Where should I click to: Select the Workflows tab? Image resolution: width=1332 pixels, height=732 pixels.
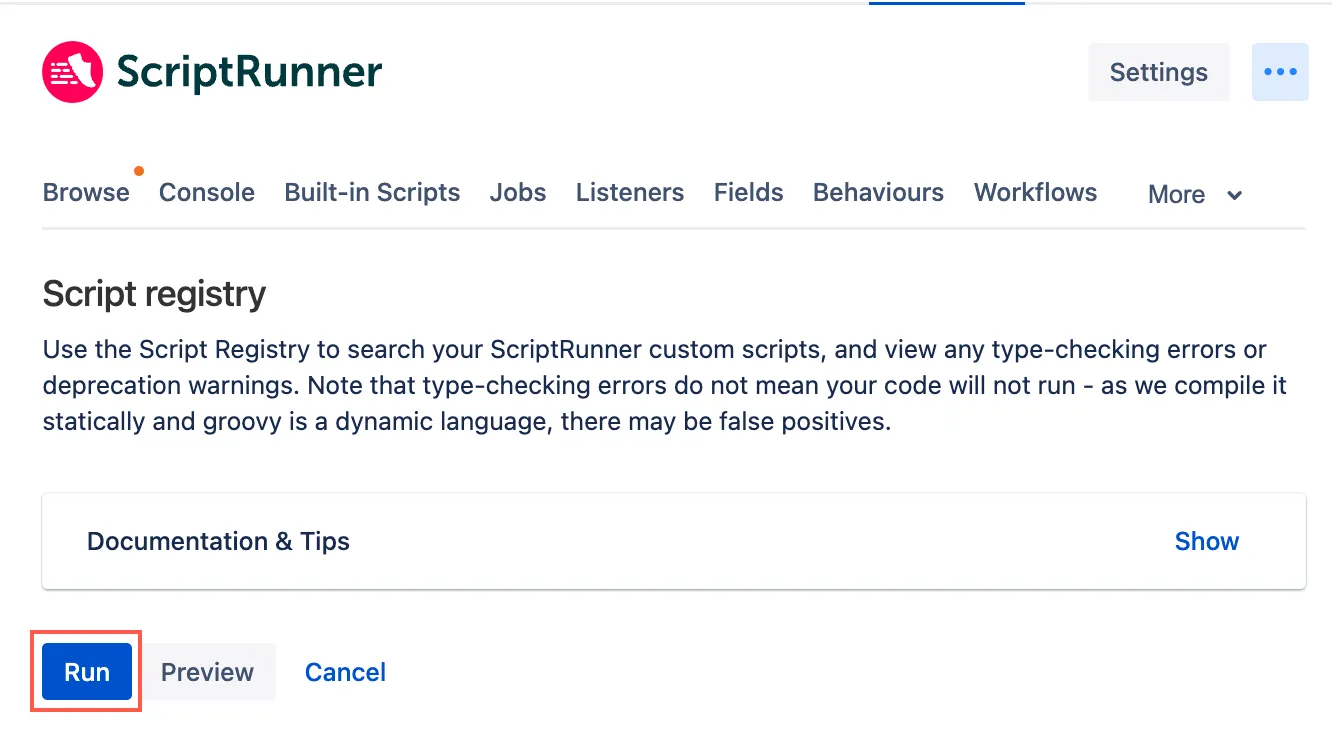(1035, 192)
